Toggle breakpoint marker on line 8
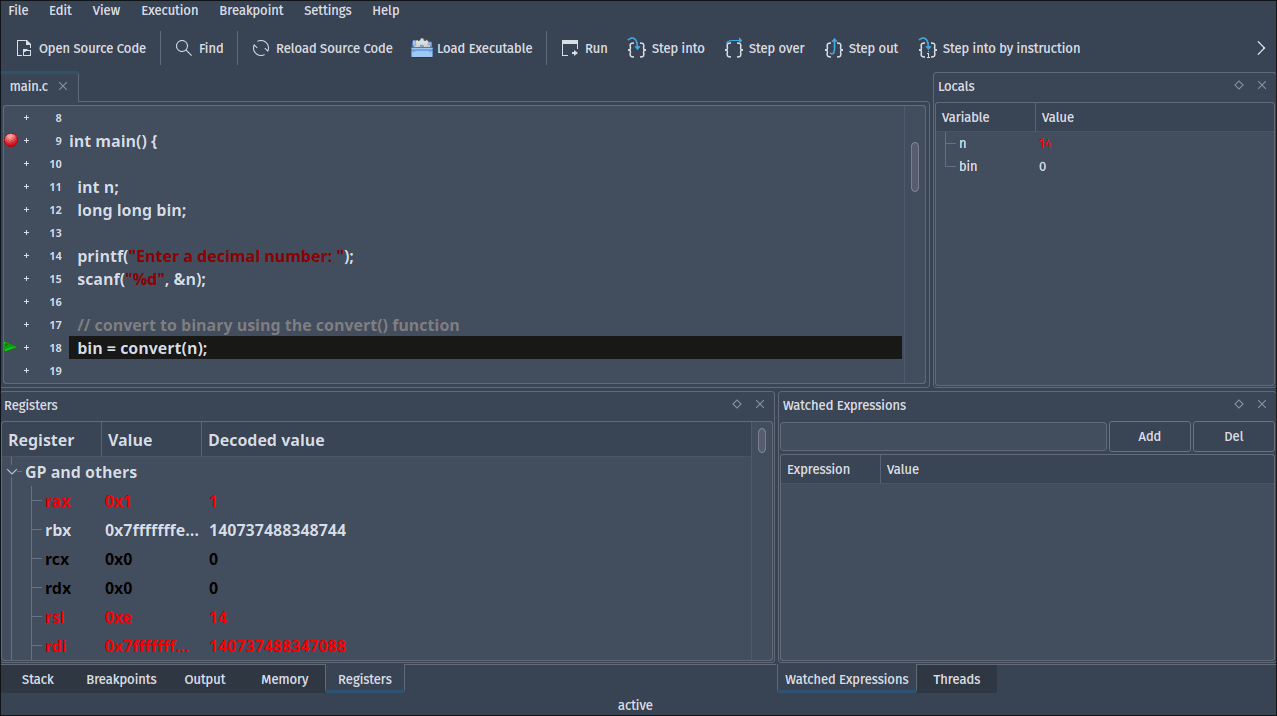Screen dimensions: 1277x716 (27, 118)
